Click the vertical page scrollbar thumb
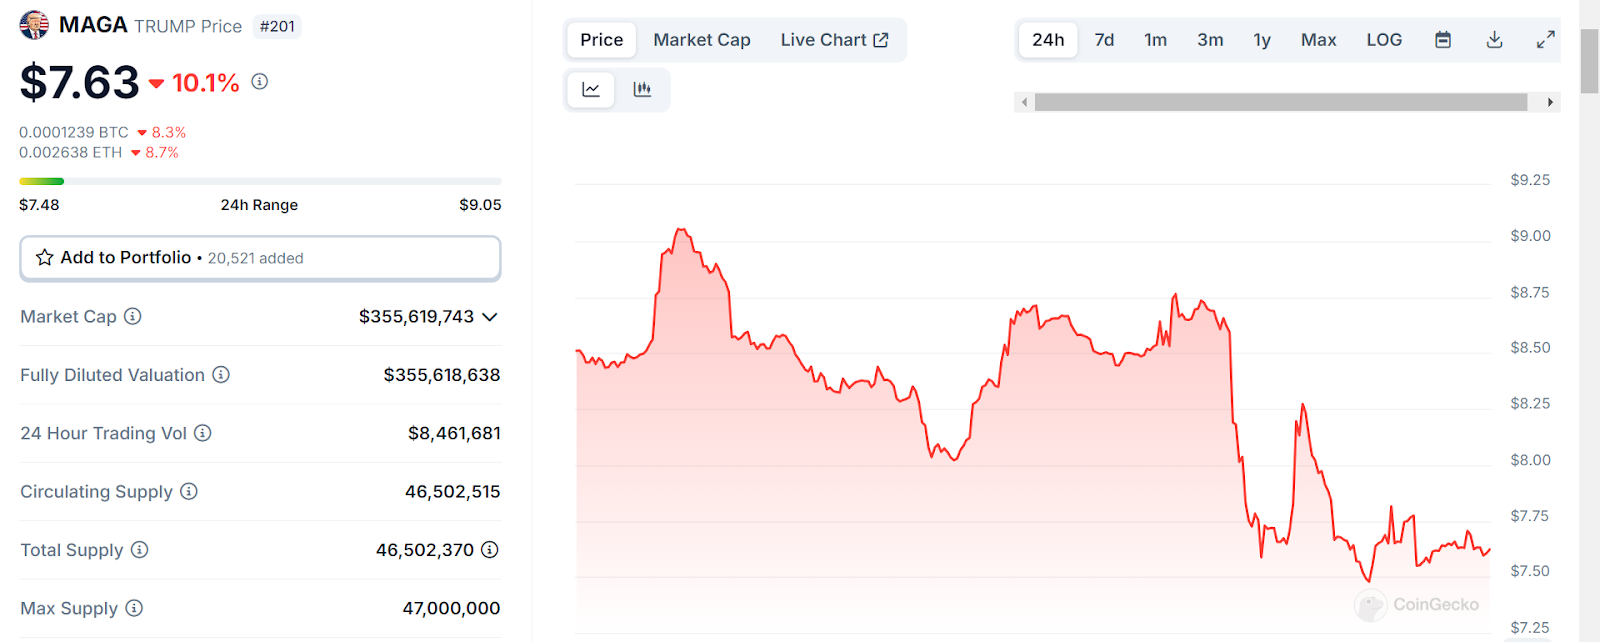Image resolution: width=1600 pixels, height=642 pixels. 1589,61
